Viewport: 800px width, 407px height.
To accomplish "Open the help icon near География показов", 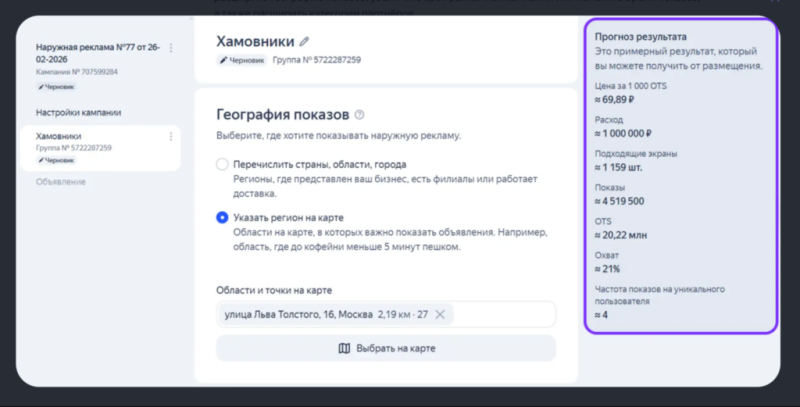I will 359,115.
